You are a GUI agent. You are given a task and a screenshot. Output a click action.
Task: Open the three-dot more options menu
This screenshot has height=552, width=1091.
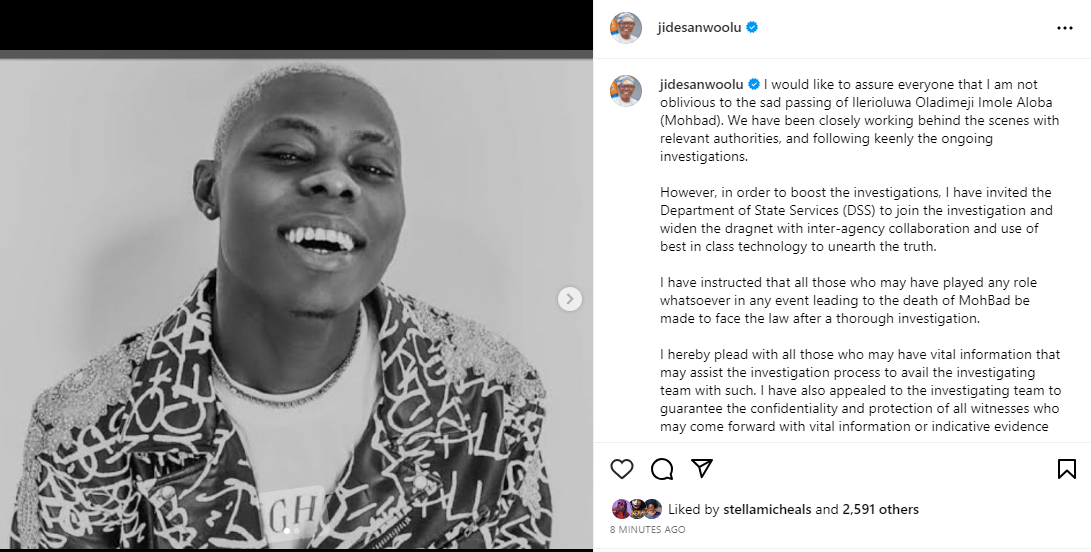click(x=1064, y=28)
